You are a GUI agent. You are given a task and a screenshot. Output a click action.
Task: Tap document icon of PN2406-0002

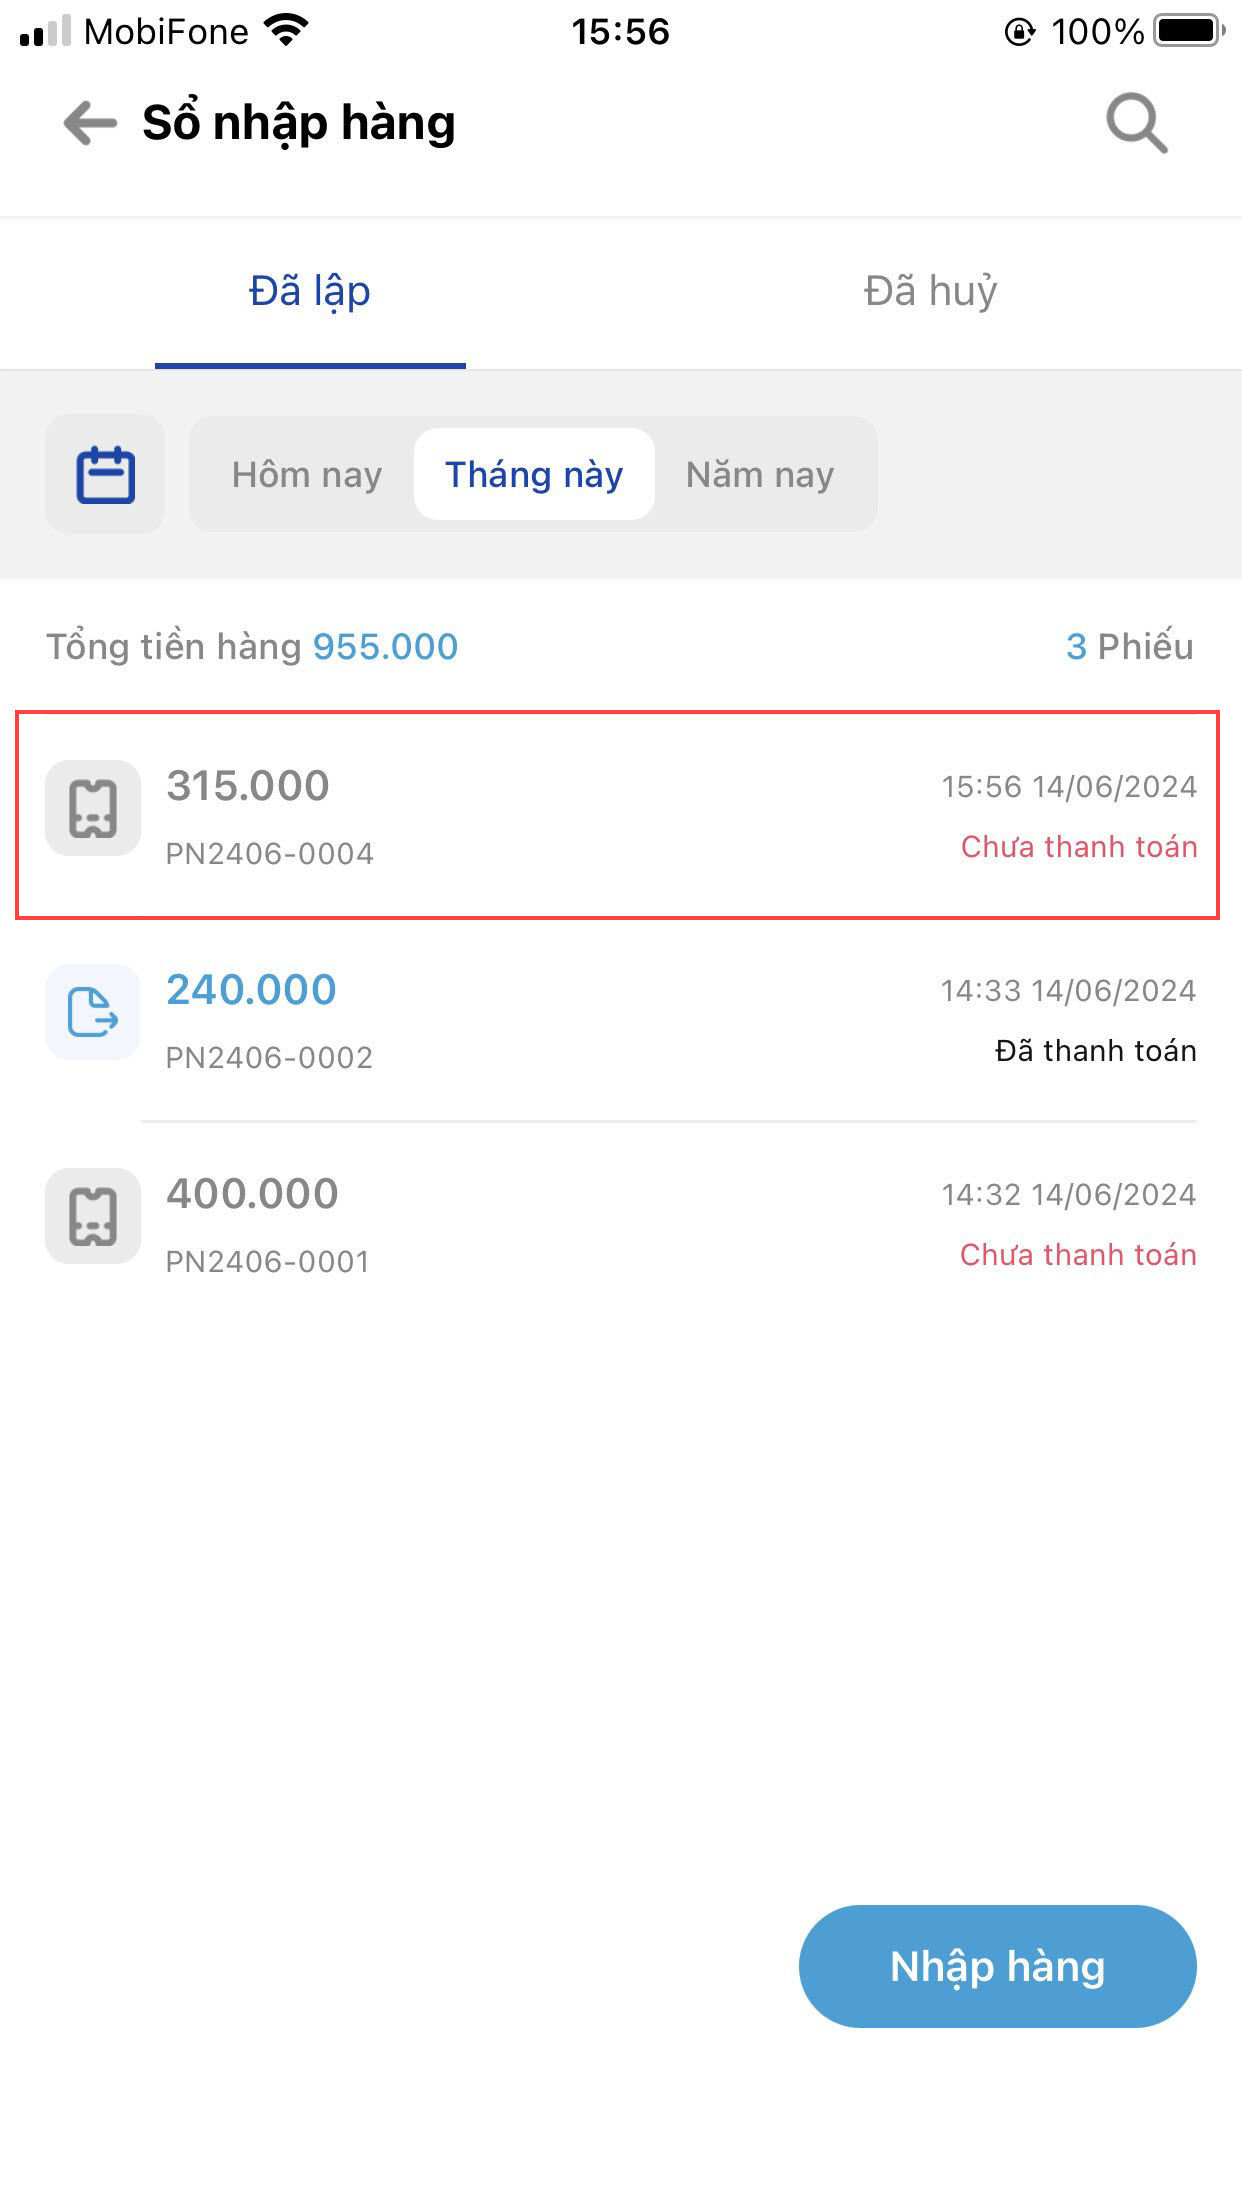(93, 1012)
